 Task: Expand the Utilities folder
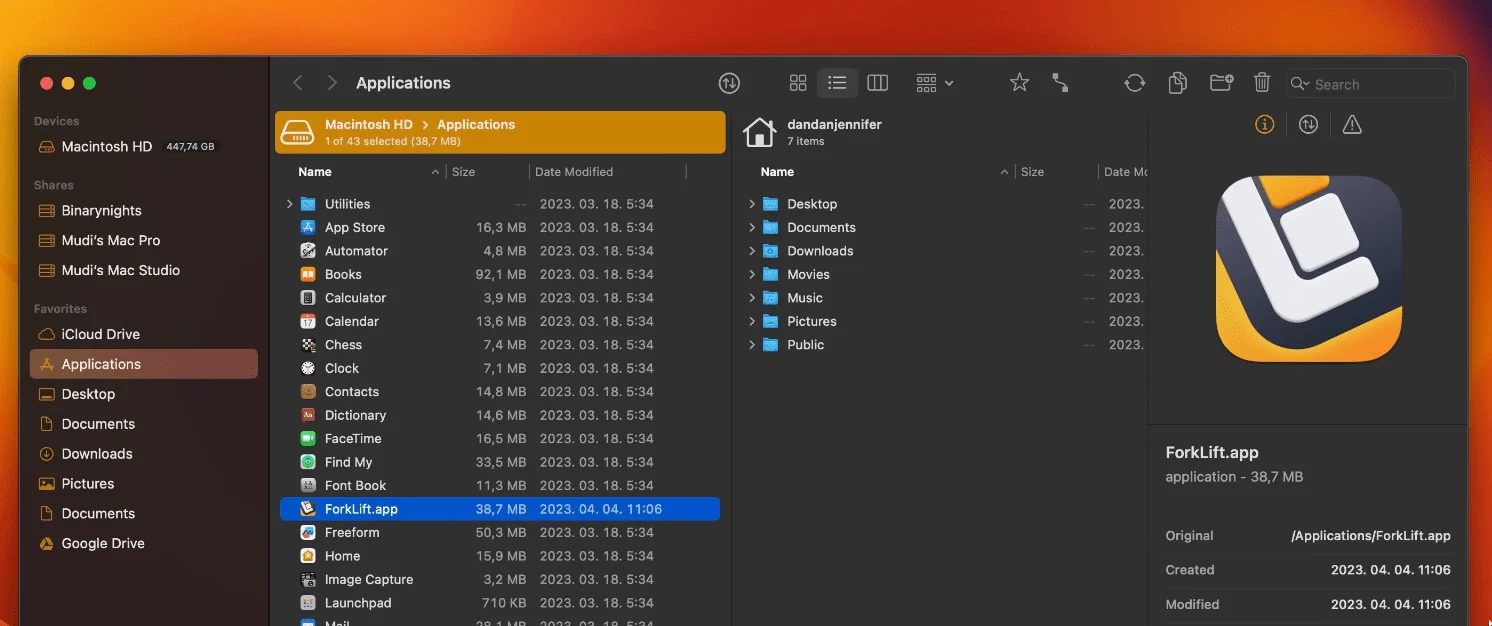[x=290, y=204]
